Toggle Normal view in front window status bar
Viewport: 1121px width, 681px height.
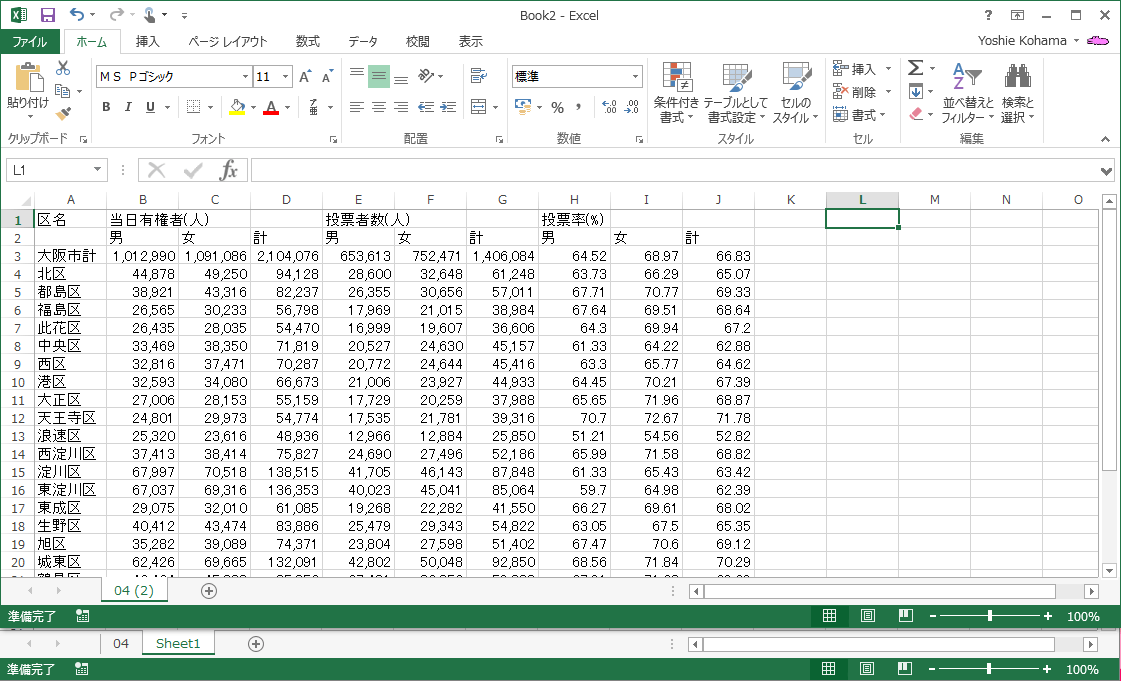(x=829, y=616)
